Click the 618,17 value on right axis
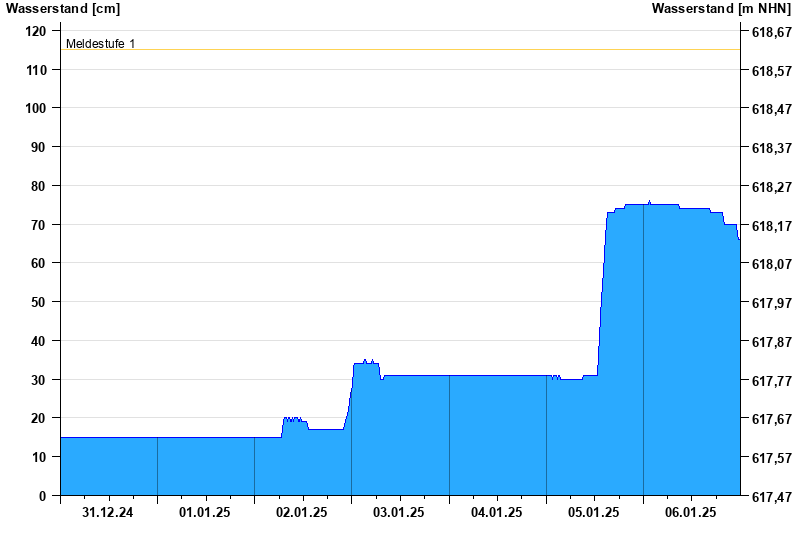This screenshot has height=550, width=800. pyautogui.click(x=770, y=226)
